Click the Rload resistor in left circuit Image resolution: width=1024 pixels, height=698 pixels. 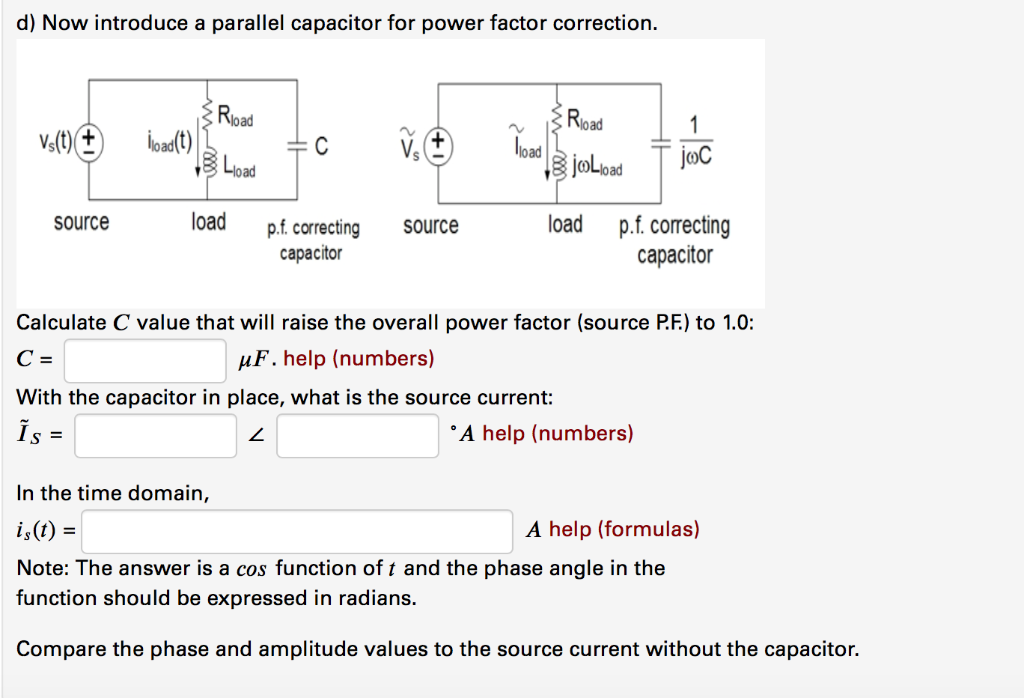(208, 115)
